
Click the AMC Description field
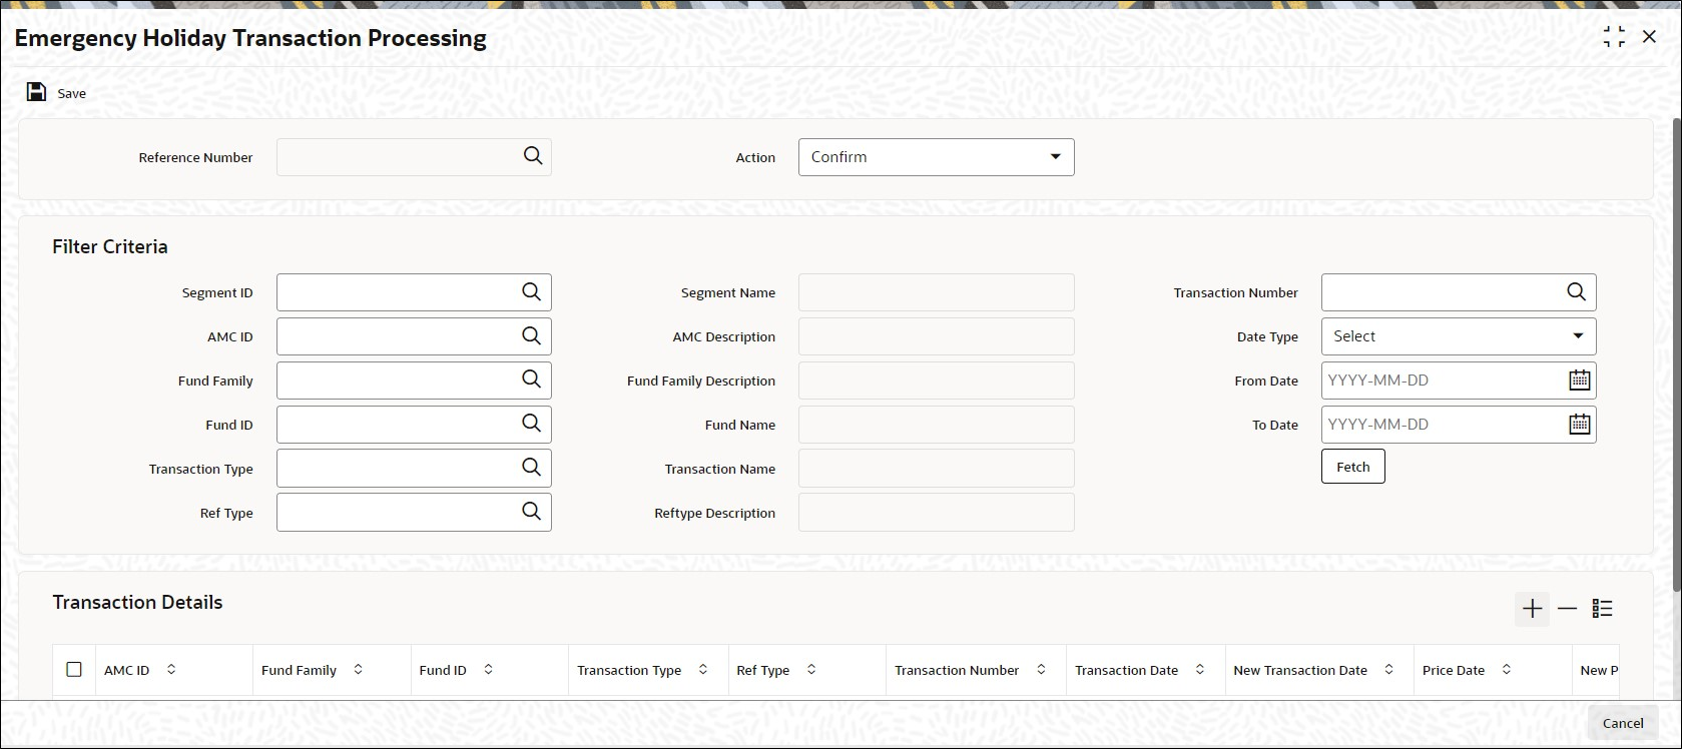936,336
